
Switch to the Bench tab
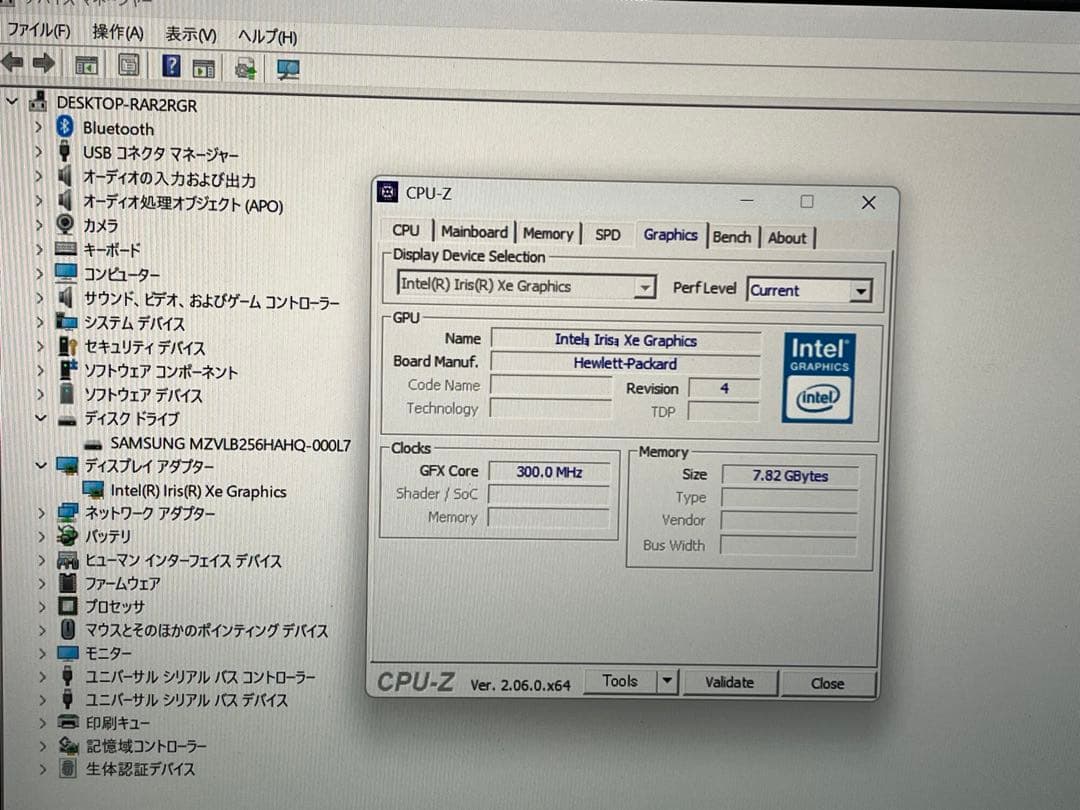pos(731,237)
